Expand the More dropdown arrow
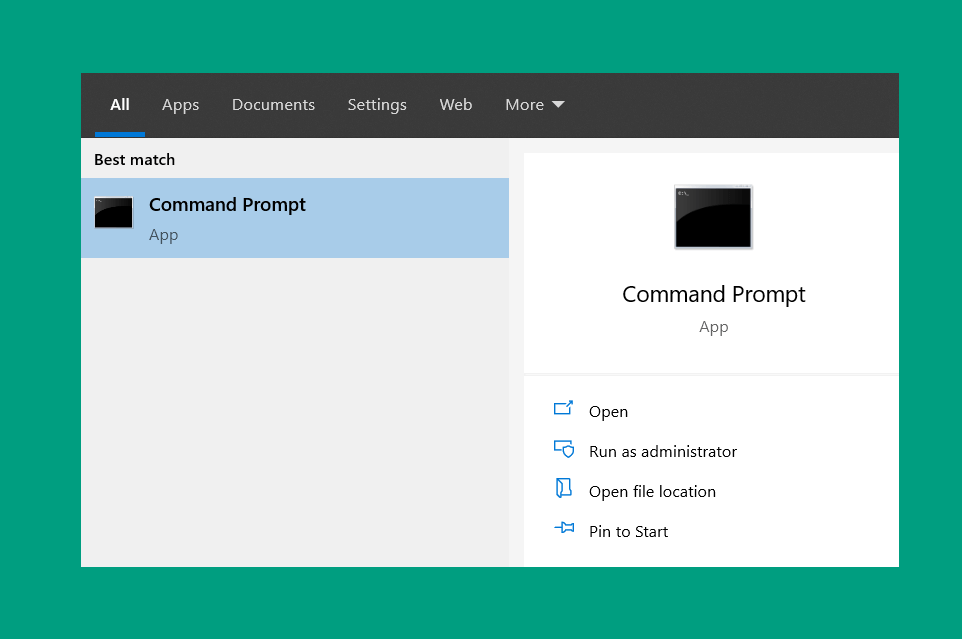962x639 pixels. coord(558,105)
